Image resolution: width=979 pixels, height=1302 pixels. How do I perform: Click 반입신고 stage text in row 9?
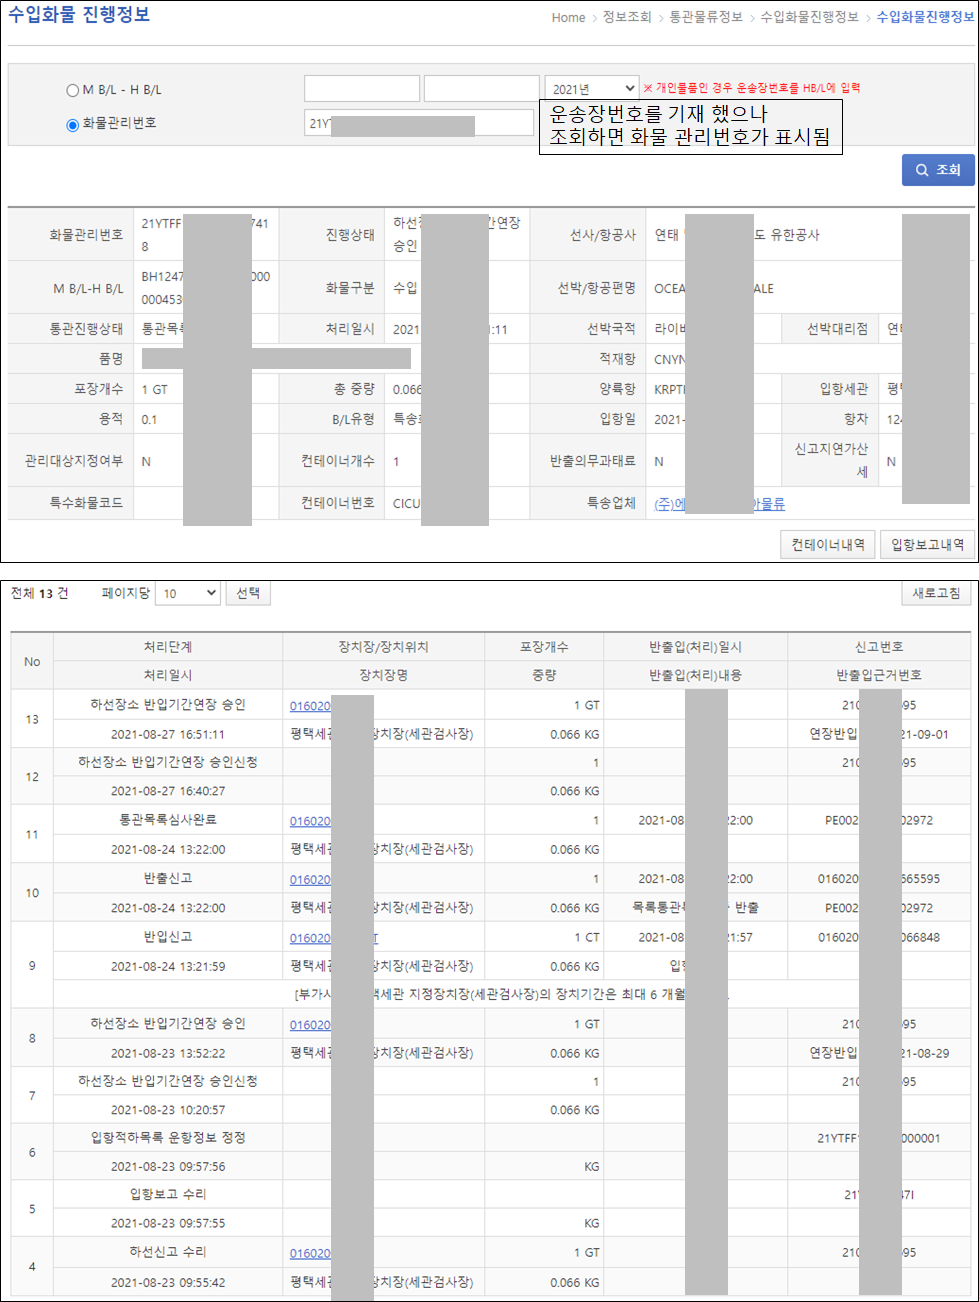click(x=168, y=937)
